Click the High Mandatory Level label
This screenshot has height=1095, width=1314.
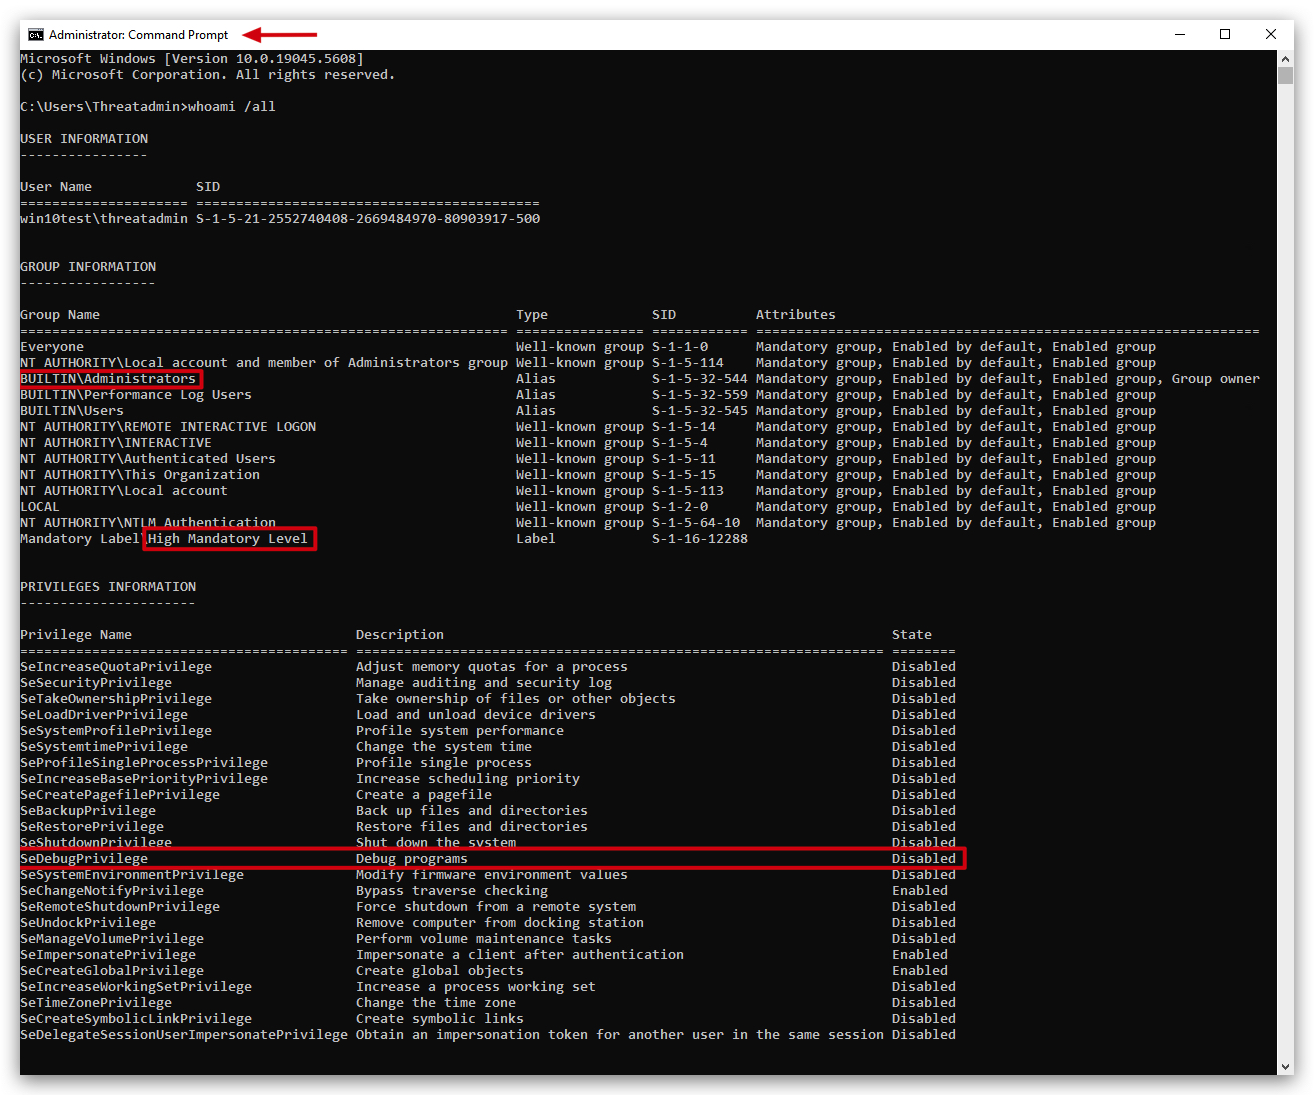[x=228, y=539]
